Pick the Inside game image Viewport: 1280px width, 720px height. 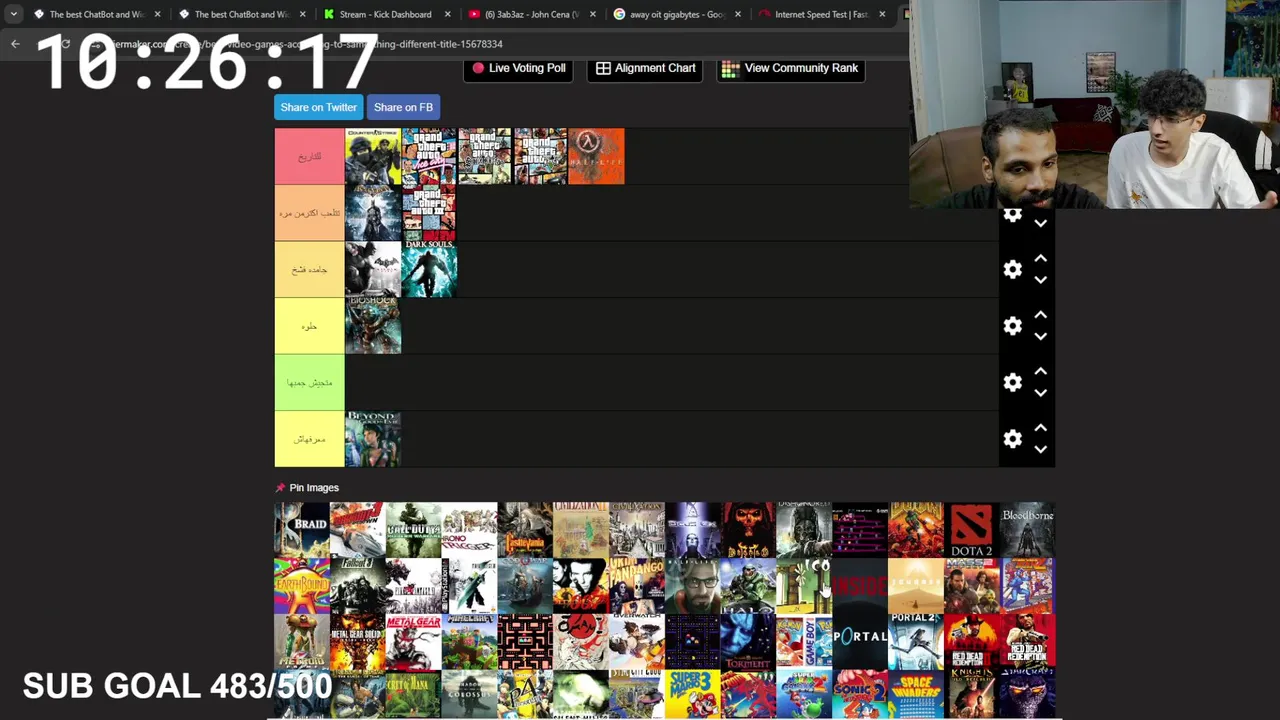(x=860, y=586)
